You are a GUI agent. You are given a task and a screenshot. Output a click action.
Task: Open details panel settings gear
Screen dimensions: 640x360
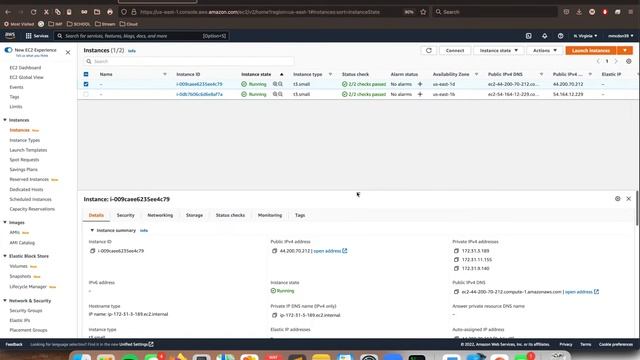pyautogui.click(x=618, y=199)
